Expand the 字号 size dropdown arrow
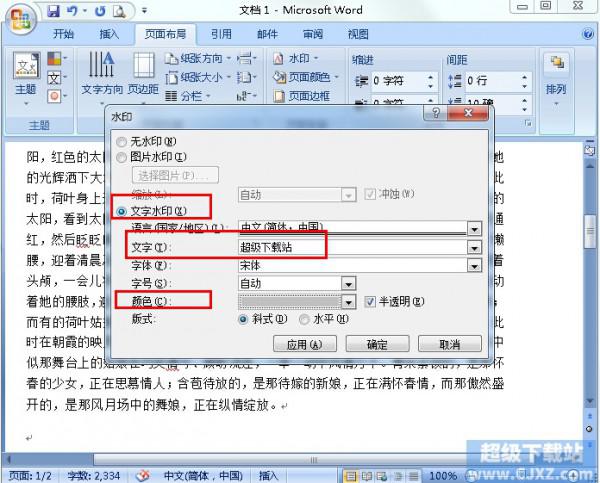The width and height of the screenshot is (600, 483). [349, 284]
